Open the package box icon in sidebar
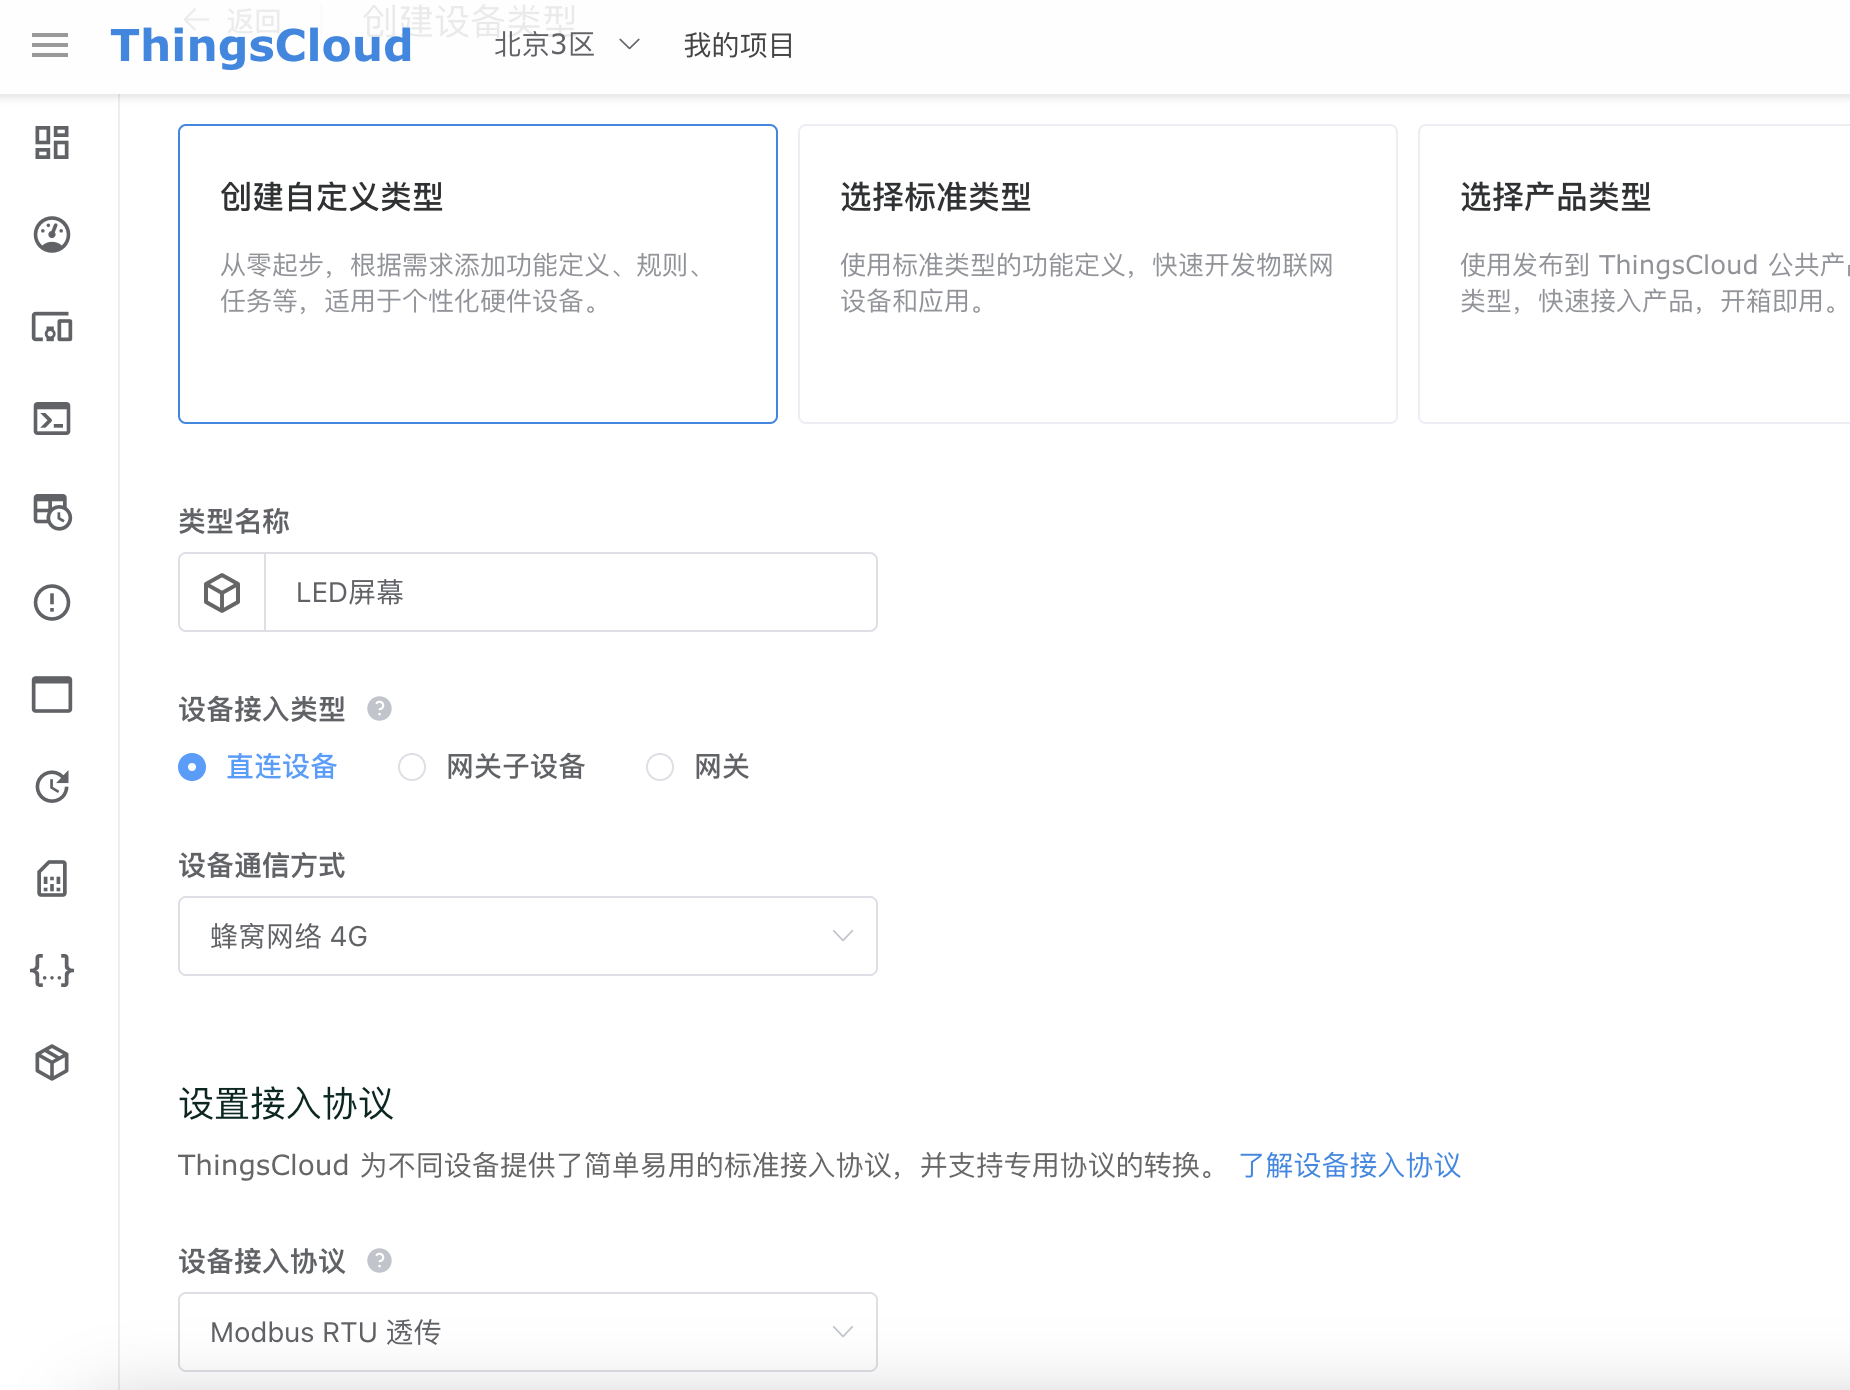1850x1390 pixels. pos(52,1062)
